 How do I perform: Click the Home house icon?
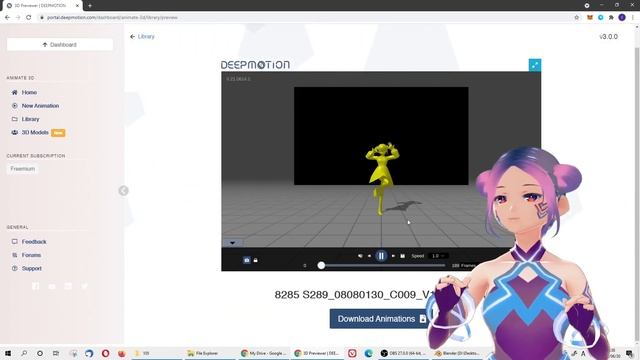coord(15,92)
